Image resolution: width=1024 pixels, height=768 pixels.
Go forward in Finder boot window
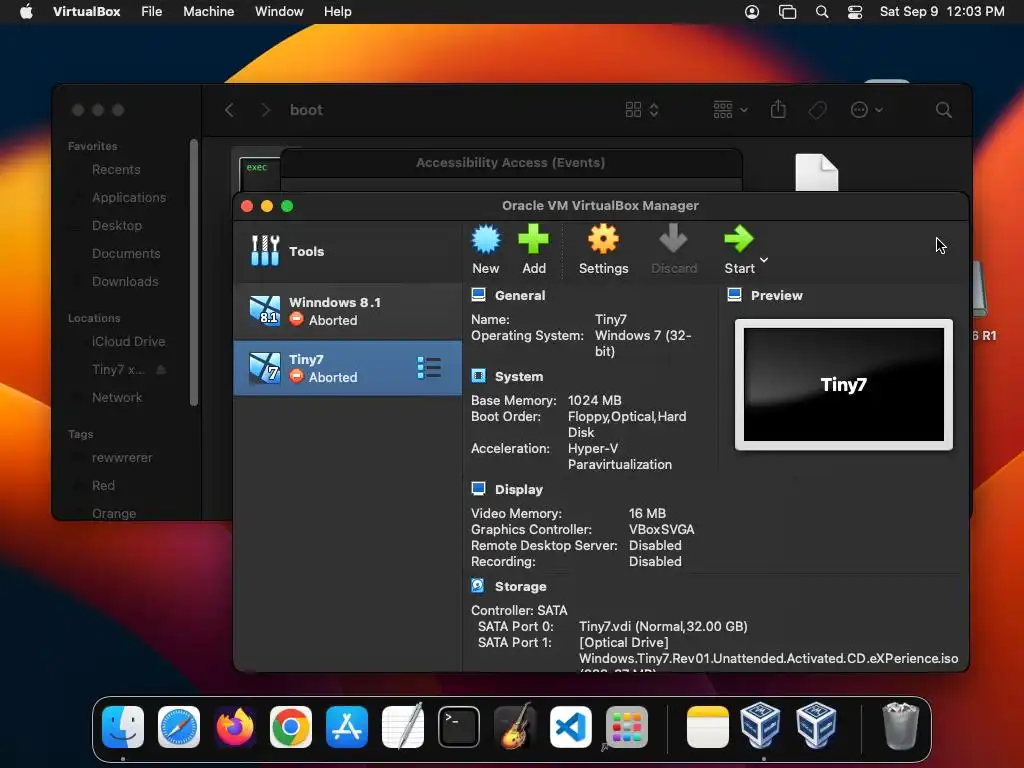click(x=265, y=110)
